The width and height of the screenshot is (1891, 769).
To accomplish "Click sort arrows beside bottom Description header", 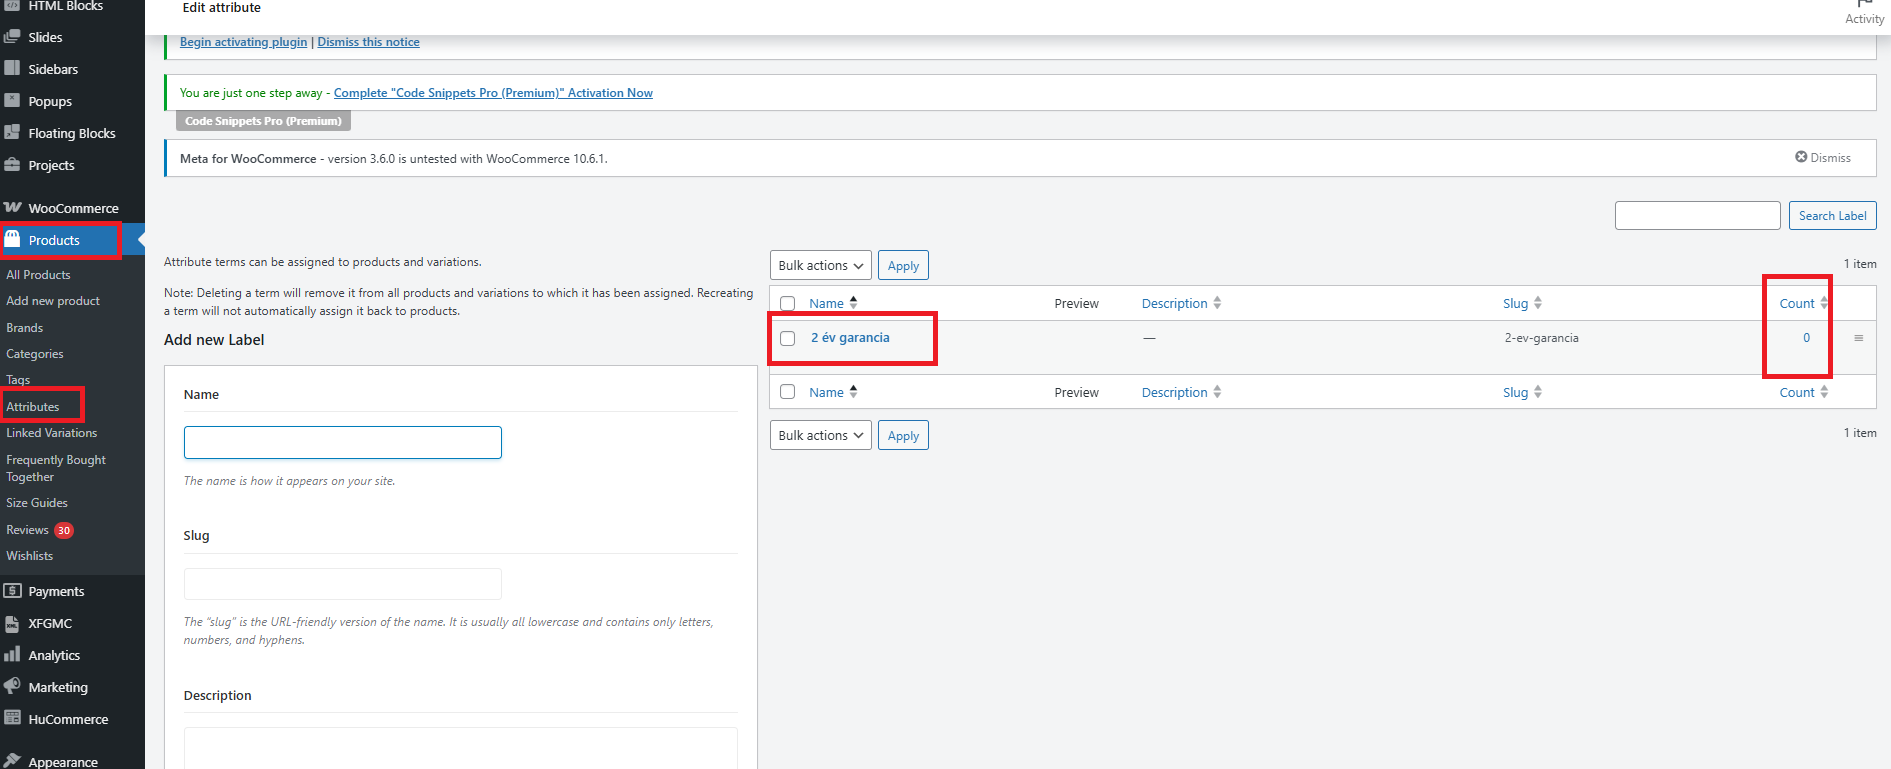I will pyautogui.click(x=1217, y=392).
